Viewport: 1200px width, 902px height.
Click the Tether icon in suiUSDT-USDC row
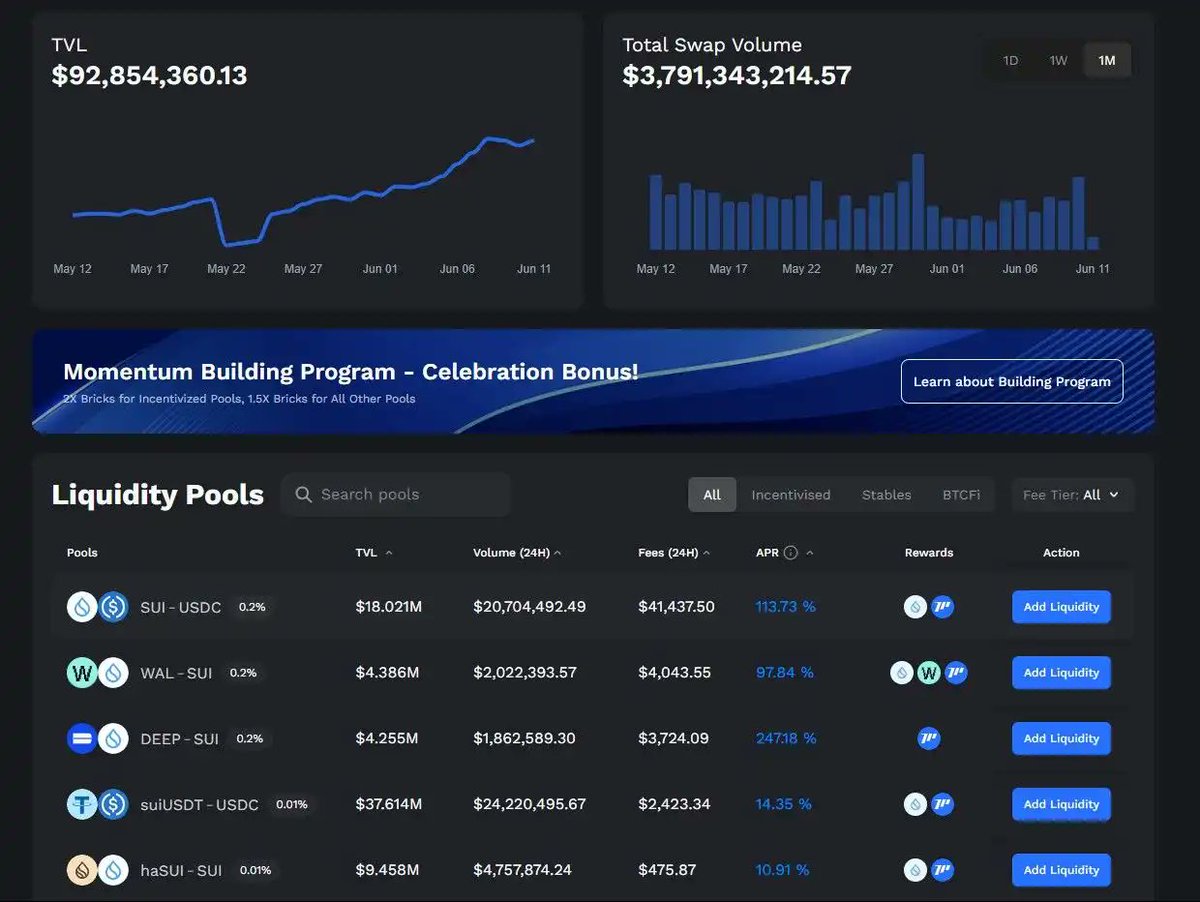(x=83, y=804)
